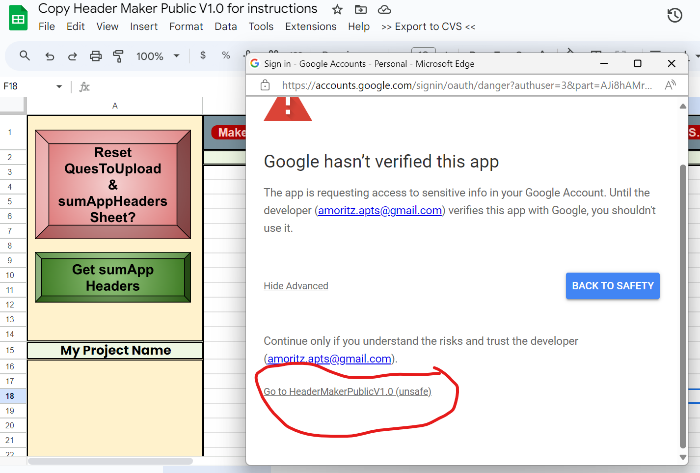This screenshot has width=700, height=473.
Task: Click Go to HeaderMakerPublicV1.0 (unsafe) link
Action: (x=347, y=391)
